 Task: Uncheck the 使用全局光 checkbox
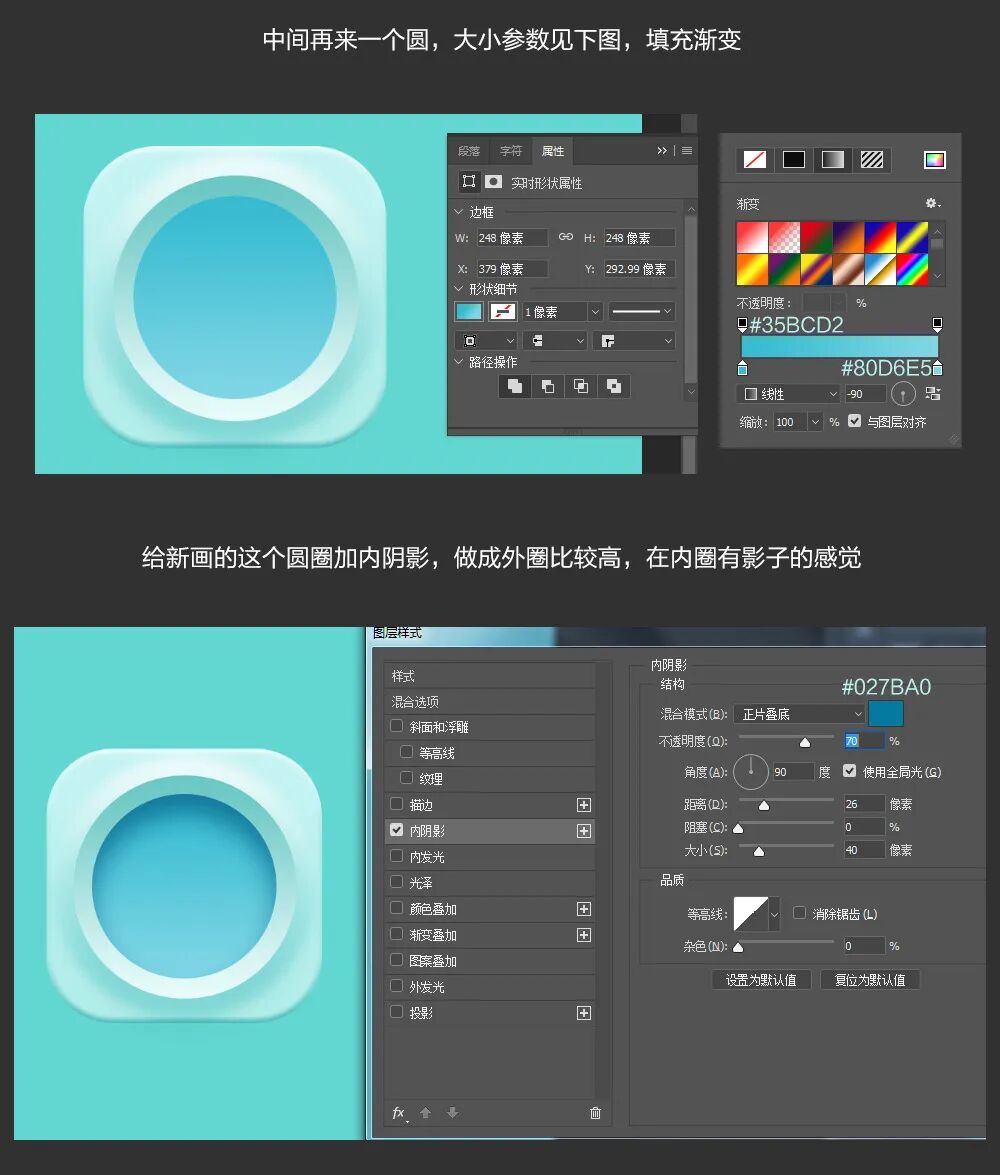850,771
